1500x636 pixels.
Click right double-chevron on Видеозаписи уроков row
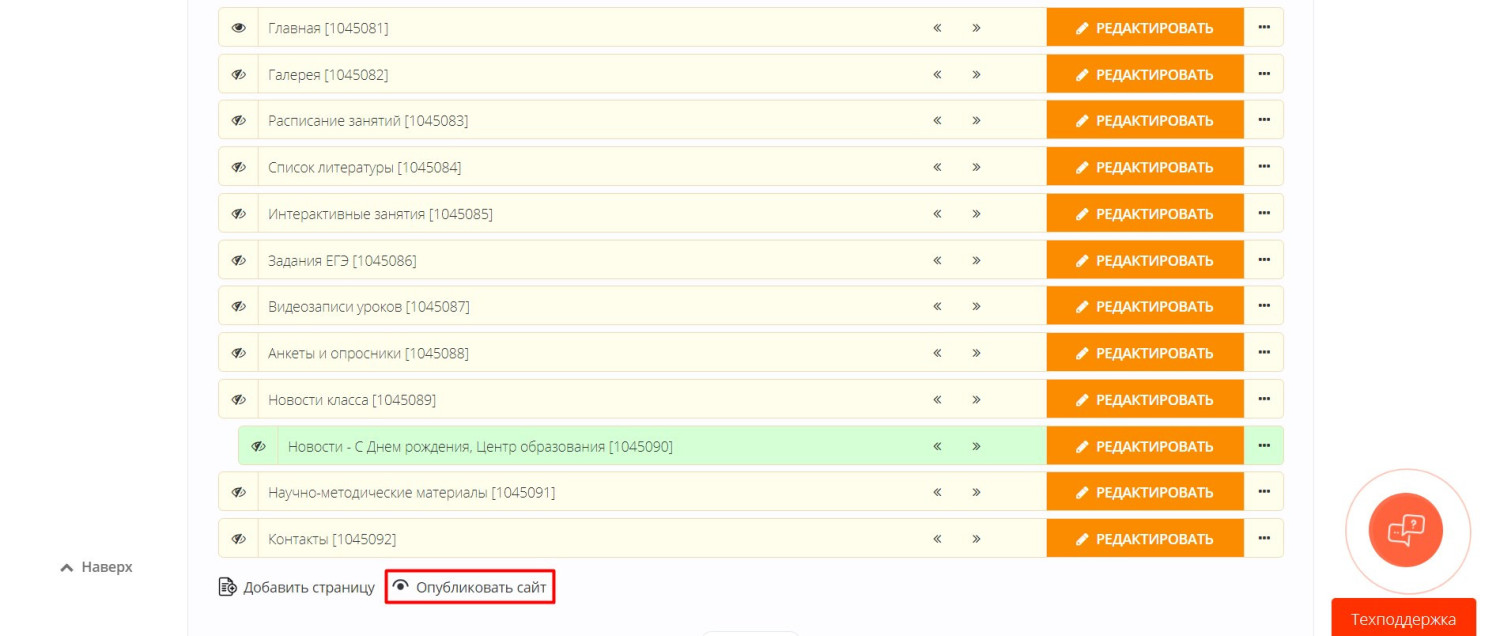976,306
